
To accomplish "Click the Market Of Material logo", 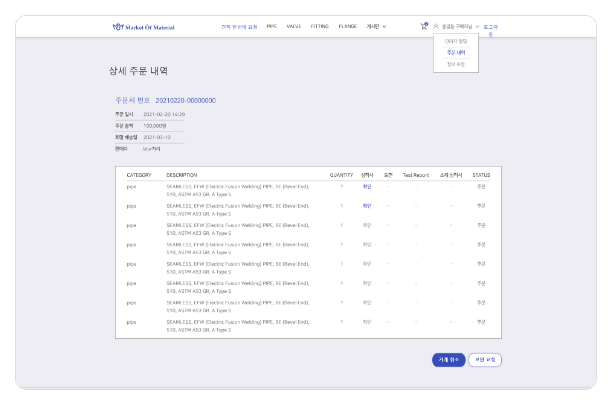I will [x=144, y=27].
